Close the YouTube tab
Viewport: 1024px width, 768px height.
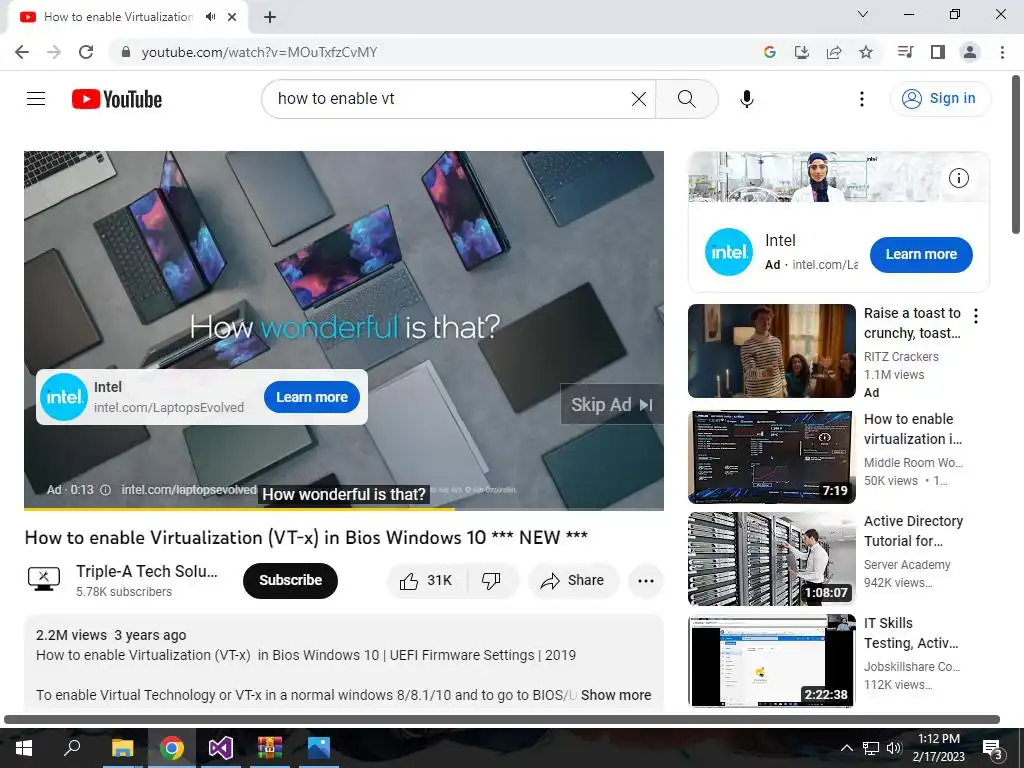(x=232, y=17)
